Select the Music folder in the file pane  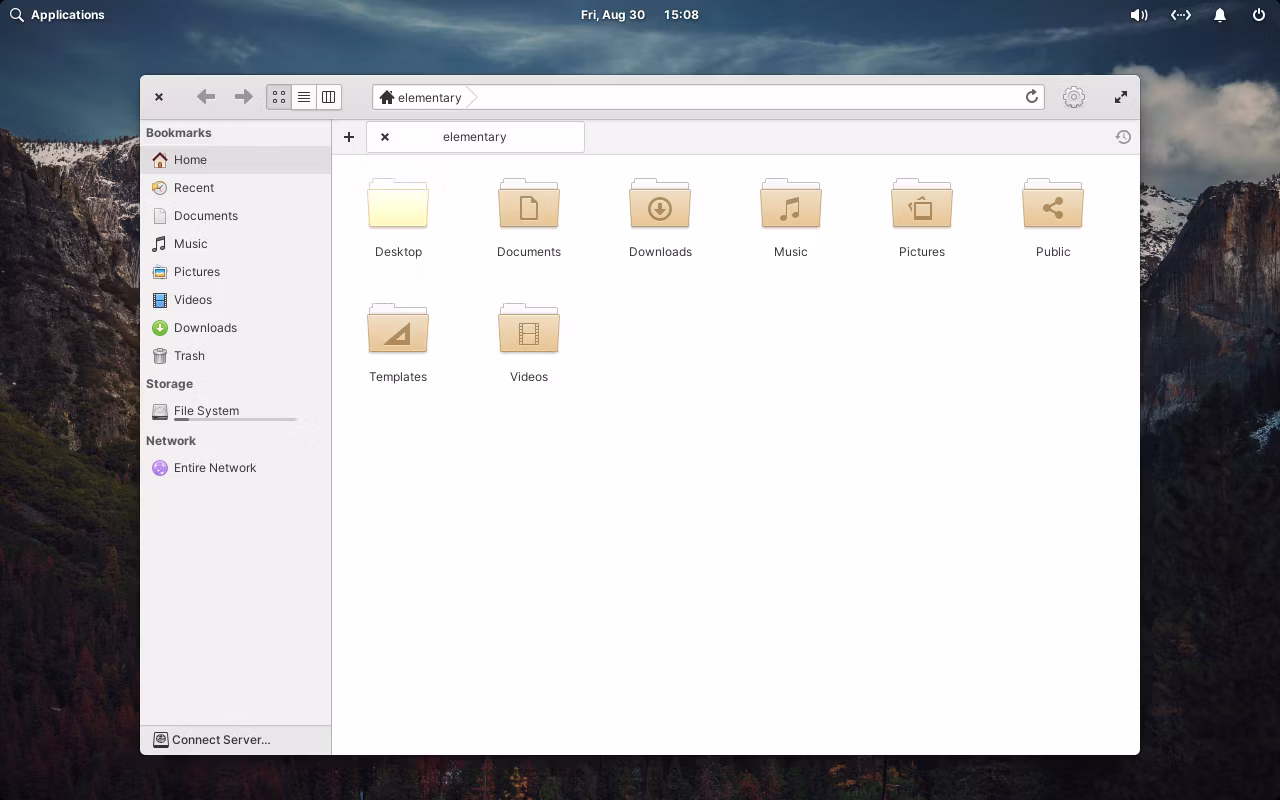[x=790, y=206]
